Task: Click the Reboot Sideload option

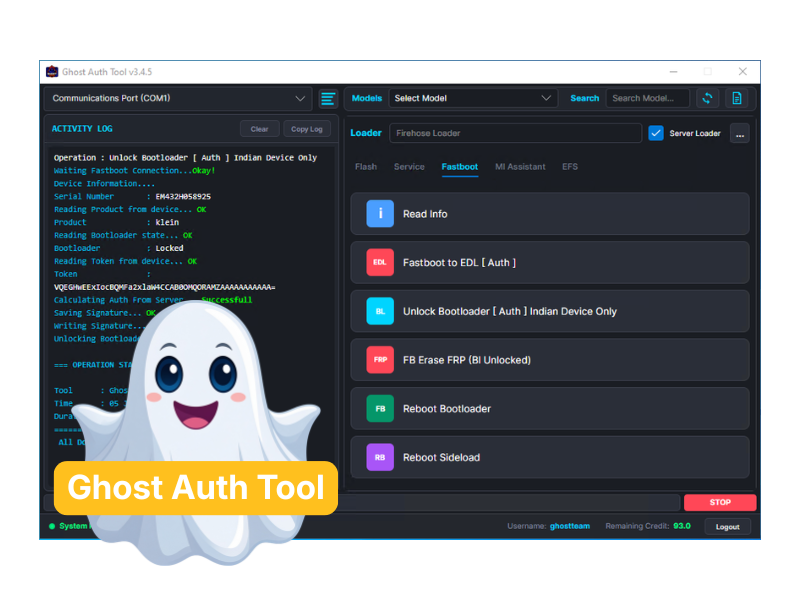Action: click(x=550, y=457)
